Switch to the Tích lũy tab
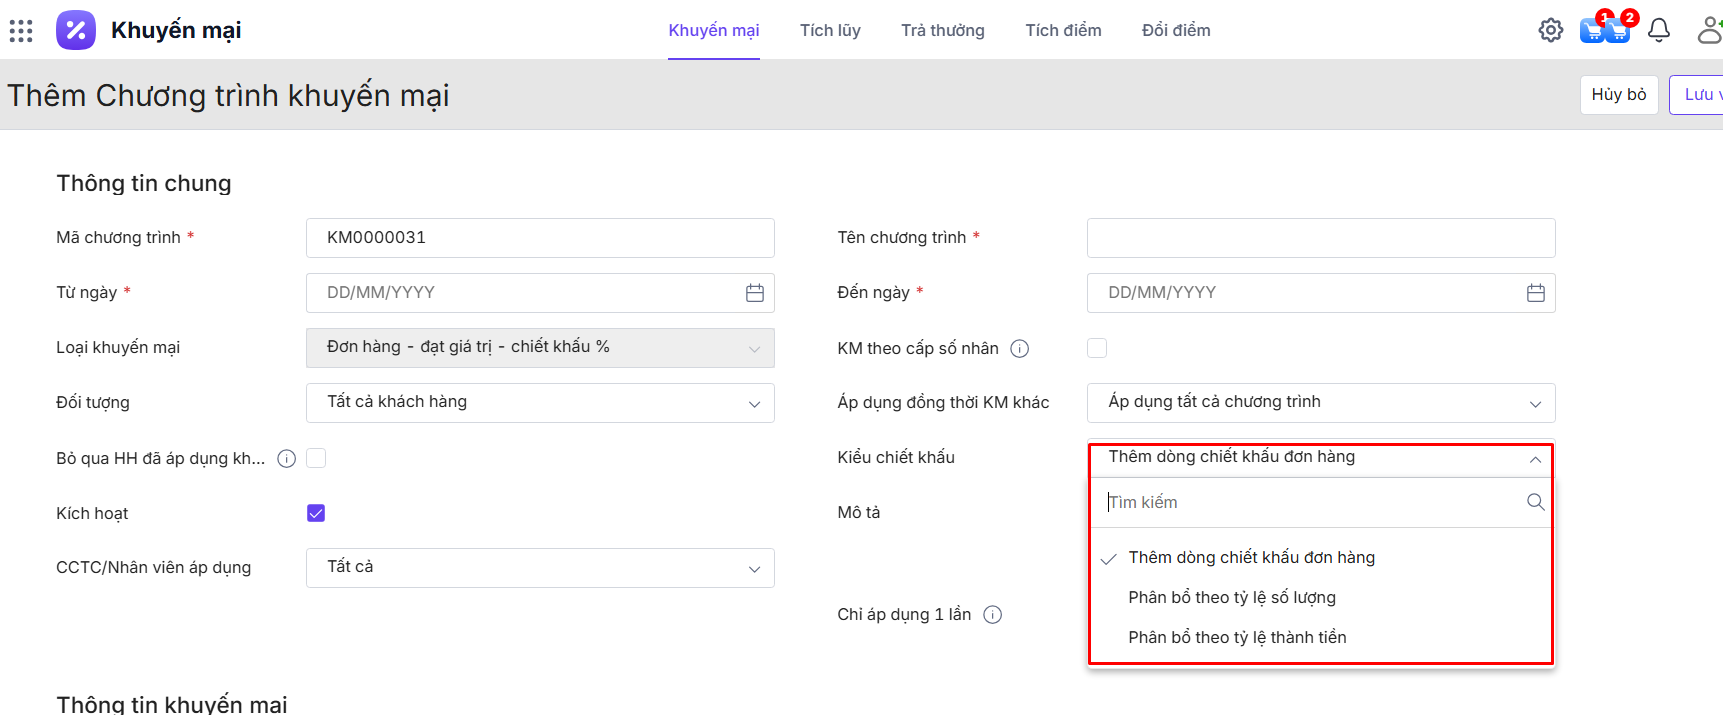The image size is (1723, 715). [x=829, y=30]
